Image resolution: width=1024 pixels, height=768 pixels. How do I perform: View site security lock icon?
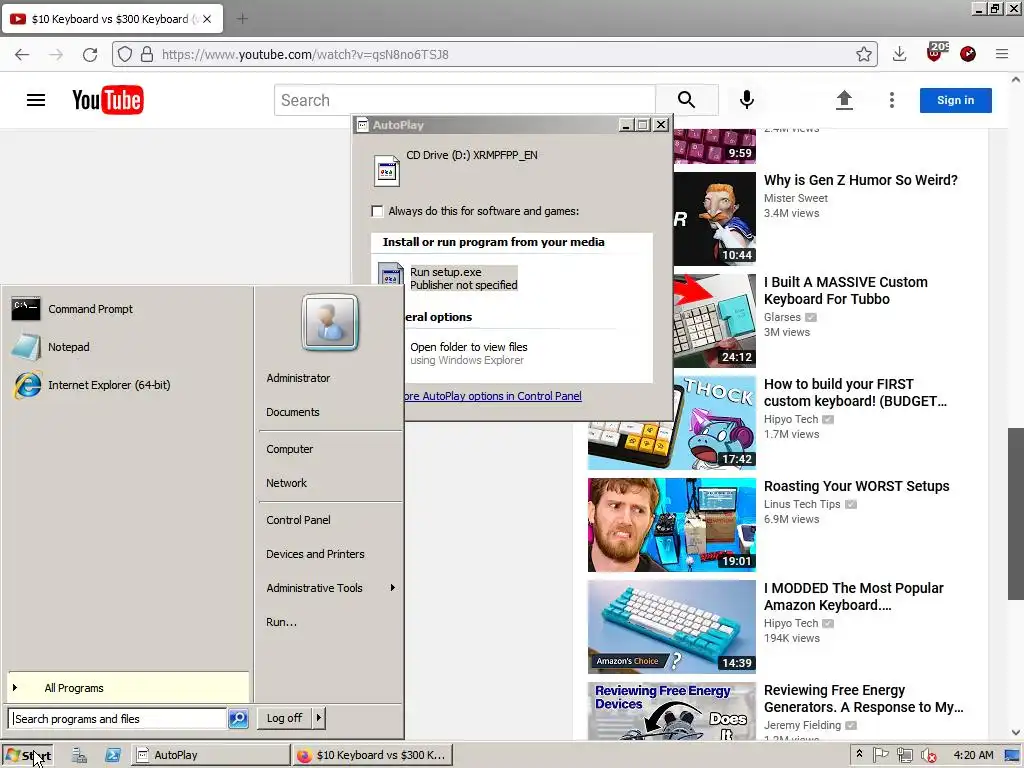147,54
